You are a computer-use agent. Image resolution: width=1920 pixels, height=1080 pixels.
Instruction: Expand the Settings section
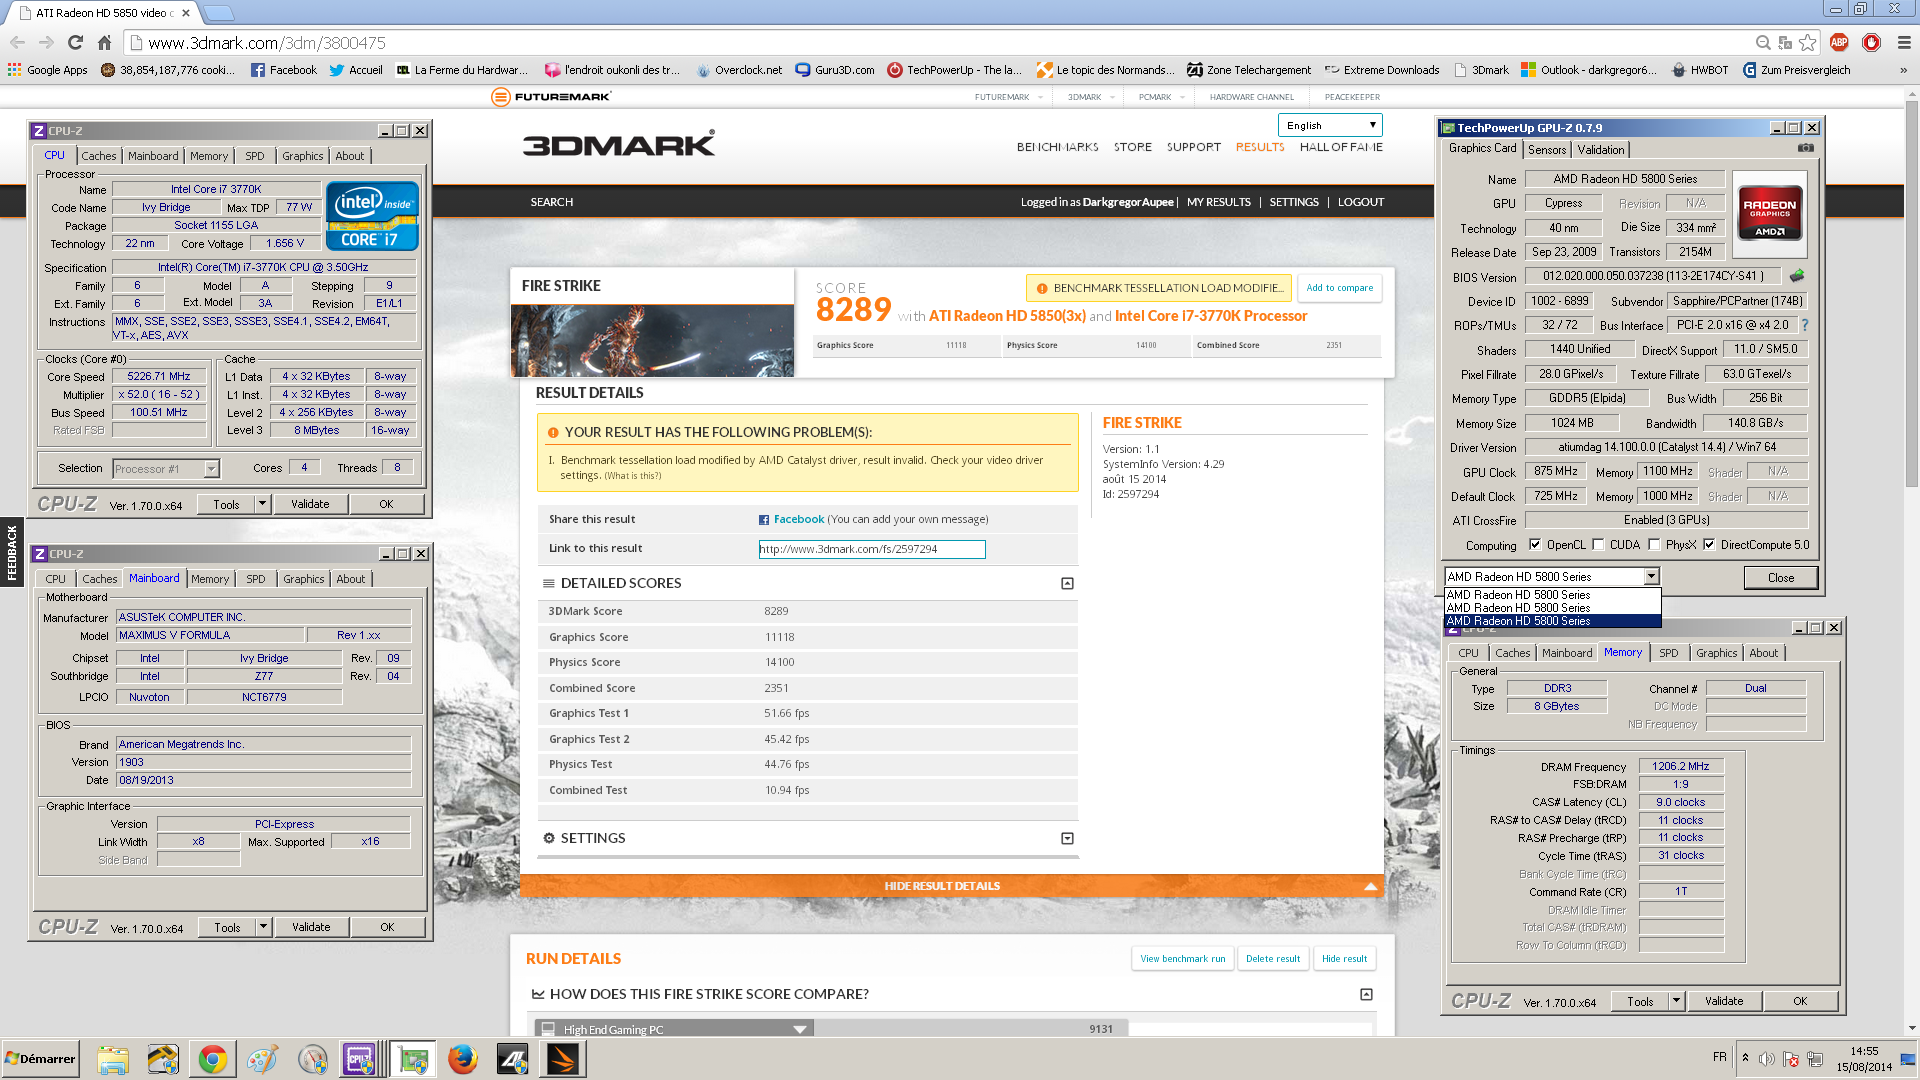(1067, 838)
